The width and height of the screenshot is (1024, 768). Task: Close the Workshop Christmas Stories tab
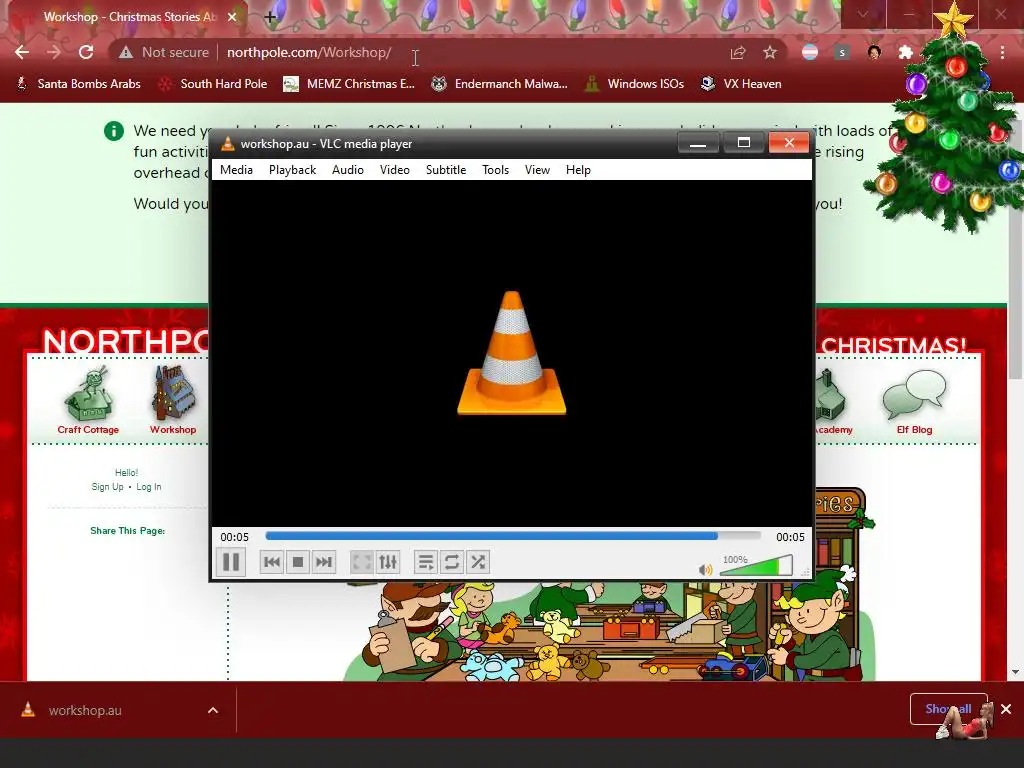[232, 17]
